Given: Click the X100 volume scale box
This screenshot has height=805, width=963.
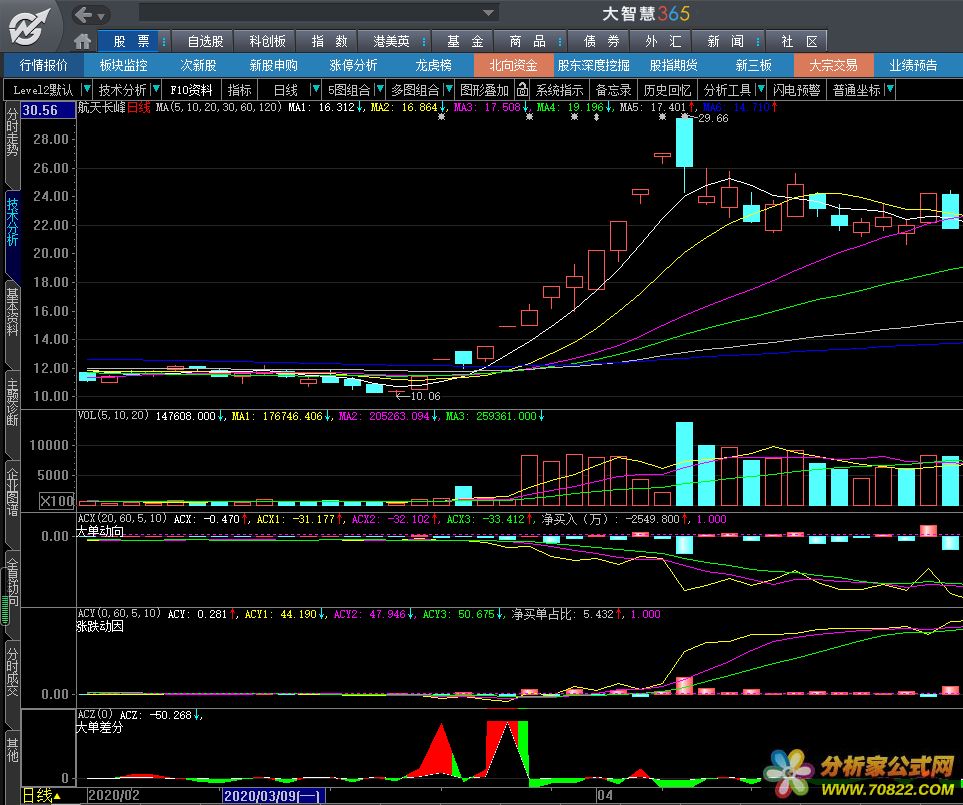Looking at the screenshot, I should point(57,500).
